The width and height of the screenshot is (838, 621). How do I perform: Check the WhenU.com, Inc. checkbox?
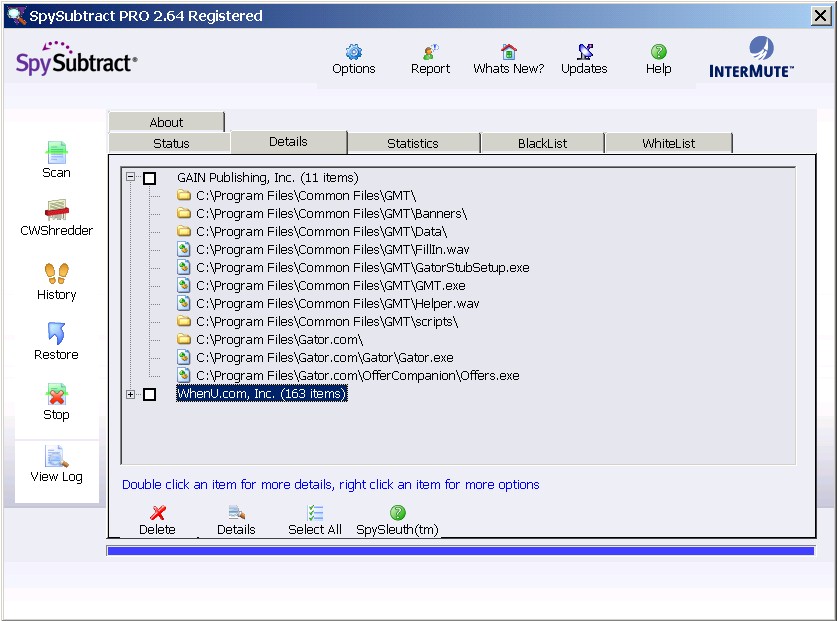(150, 394)
